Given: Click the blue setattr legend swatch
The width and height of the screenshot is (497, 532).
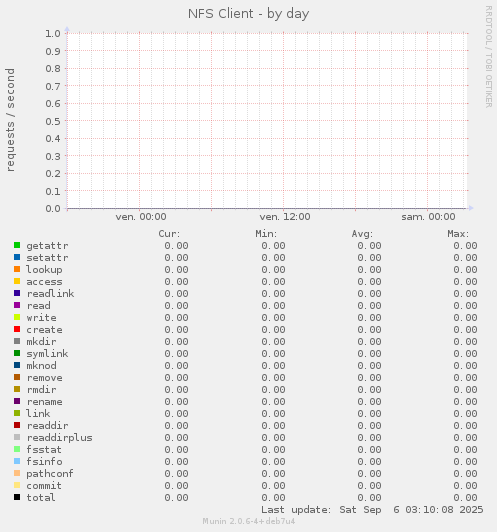Looking at the screenshot, I should pyautogui.click(x=17, y=257).
